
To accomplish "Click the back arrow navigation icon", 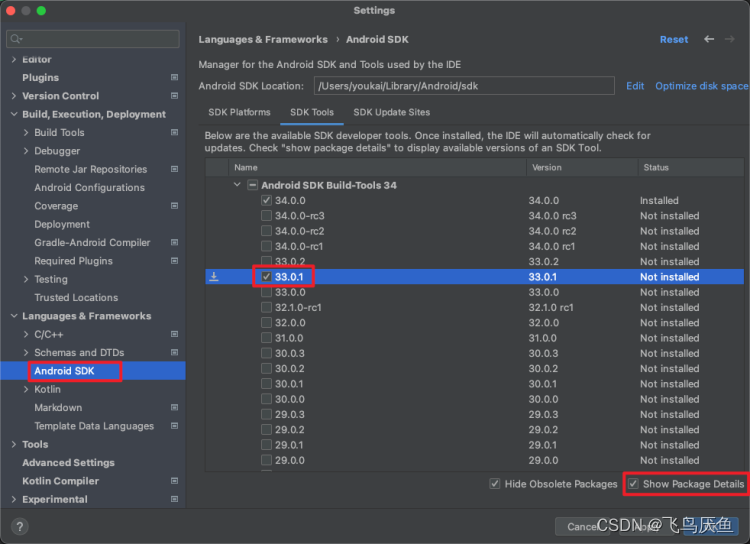I will [709, 39].
